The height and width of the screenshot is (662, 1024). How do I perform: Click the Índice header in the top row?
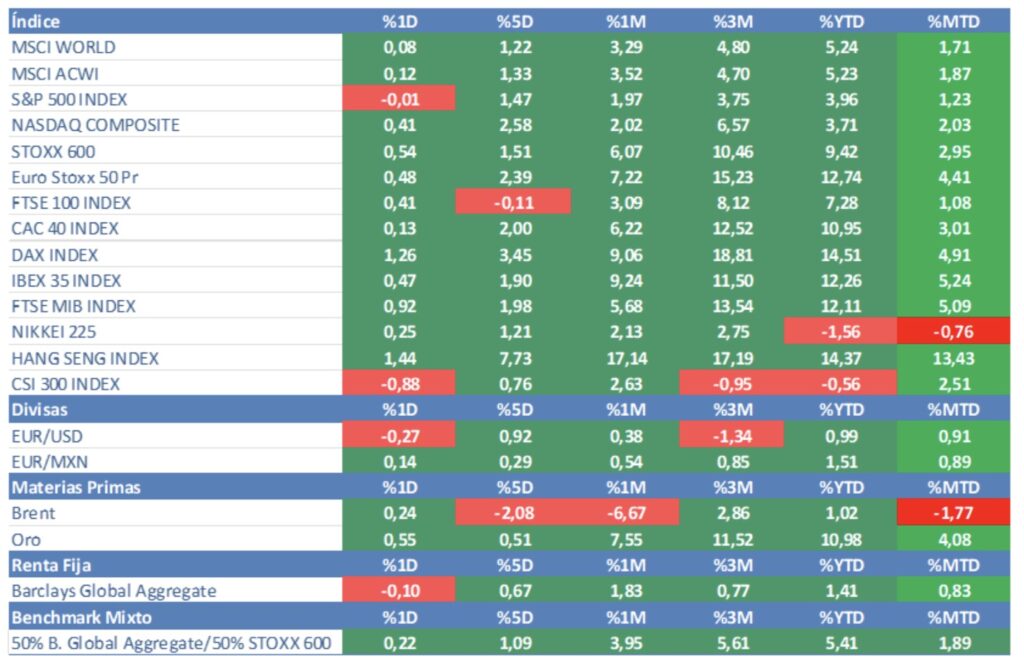(x=35, y=21)
